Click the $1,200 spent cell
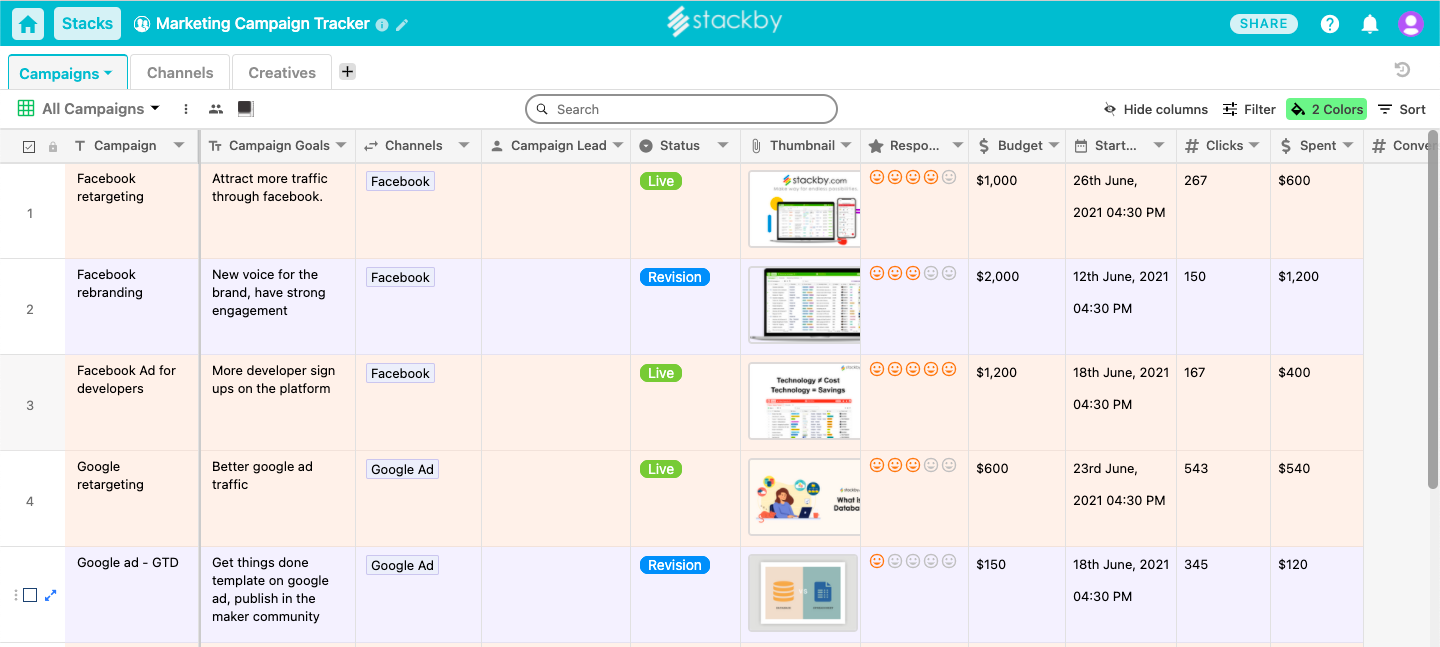 [x=1317, y=306]
